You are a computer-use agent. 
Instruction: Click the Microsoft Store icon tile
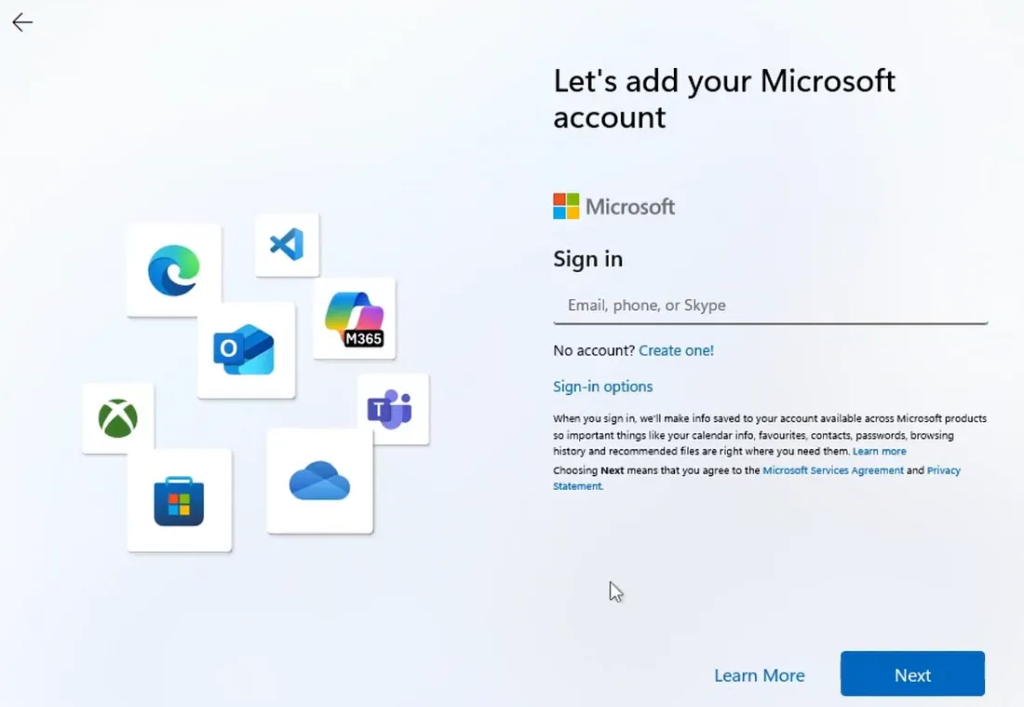click(x=179, y=500)
